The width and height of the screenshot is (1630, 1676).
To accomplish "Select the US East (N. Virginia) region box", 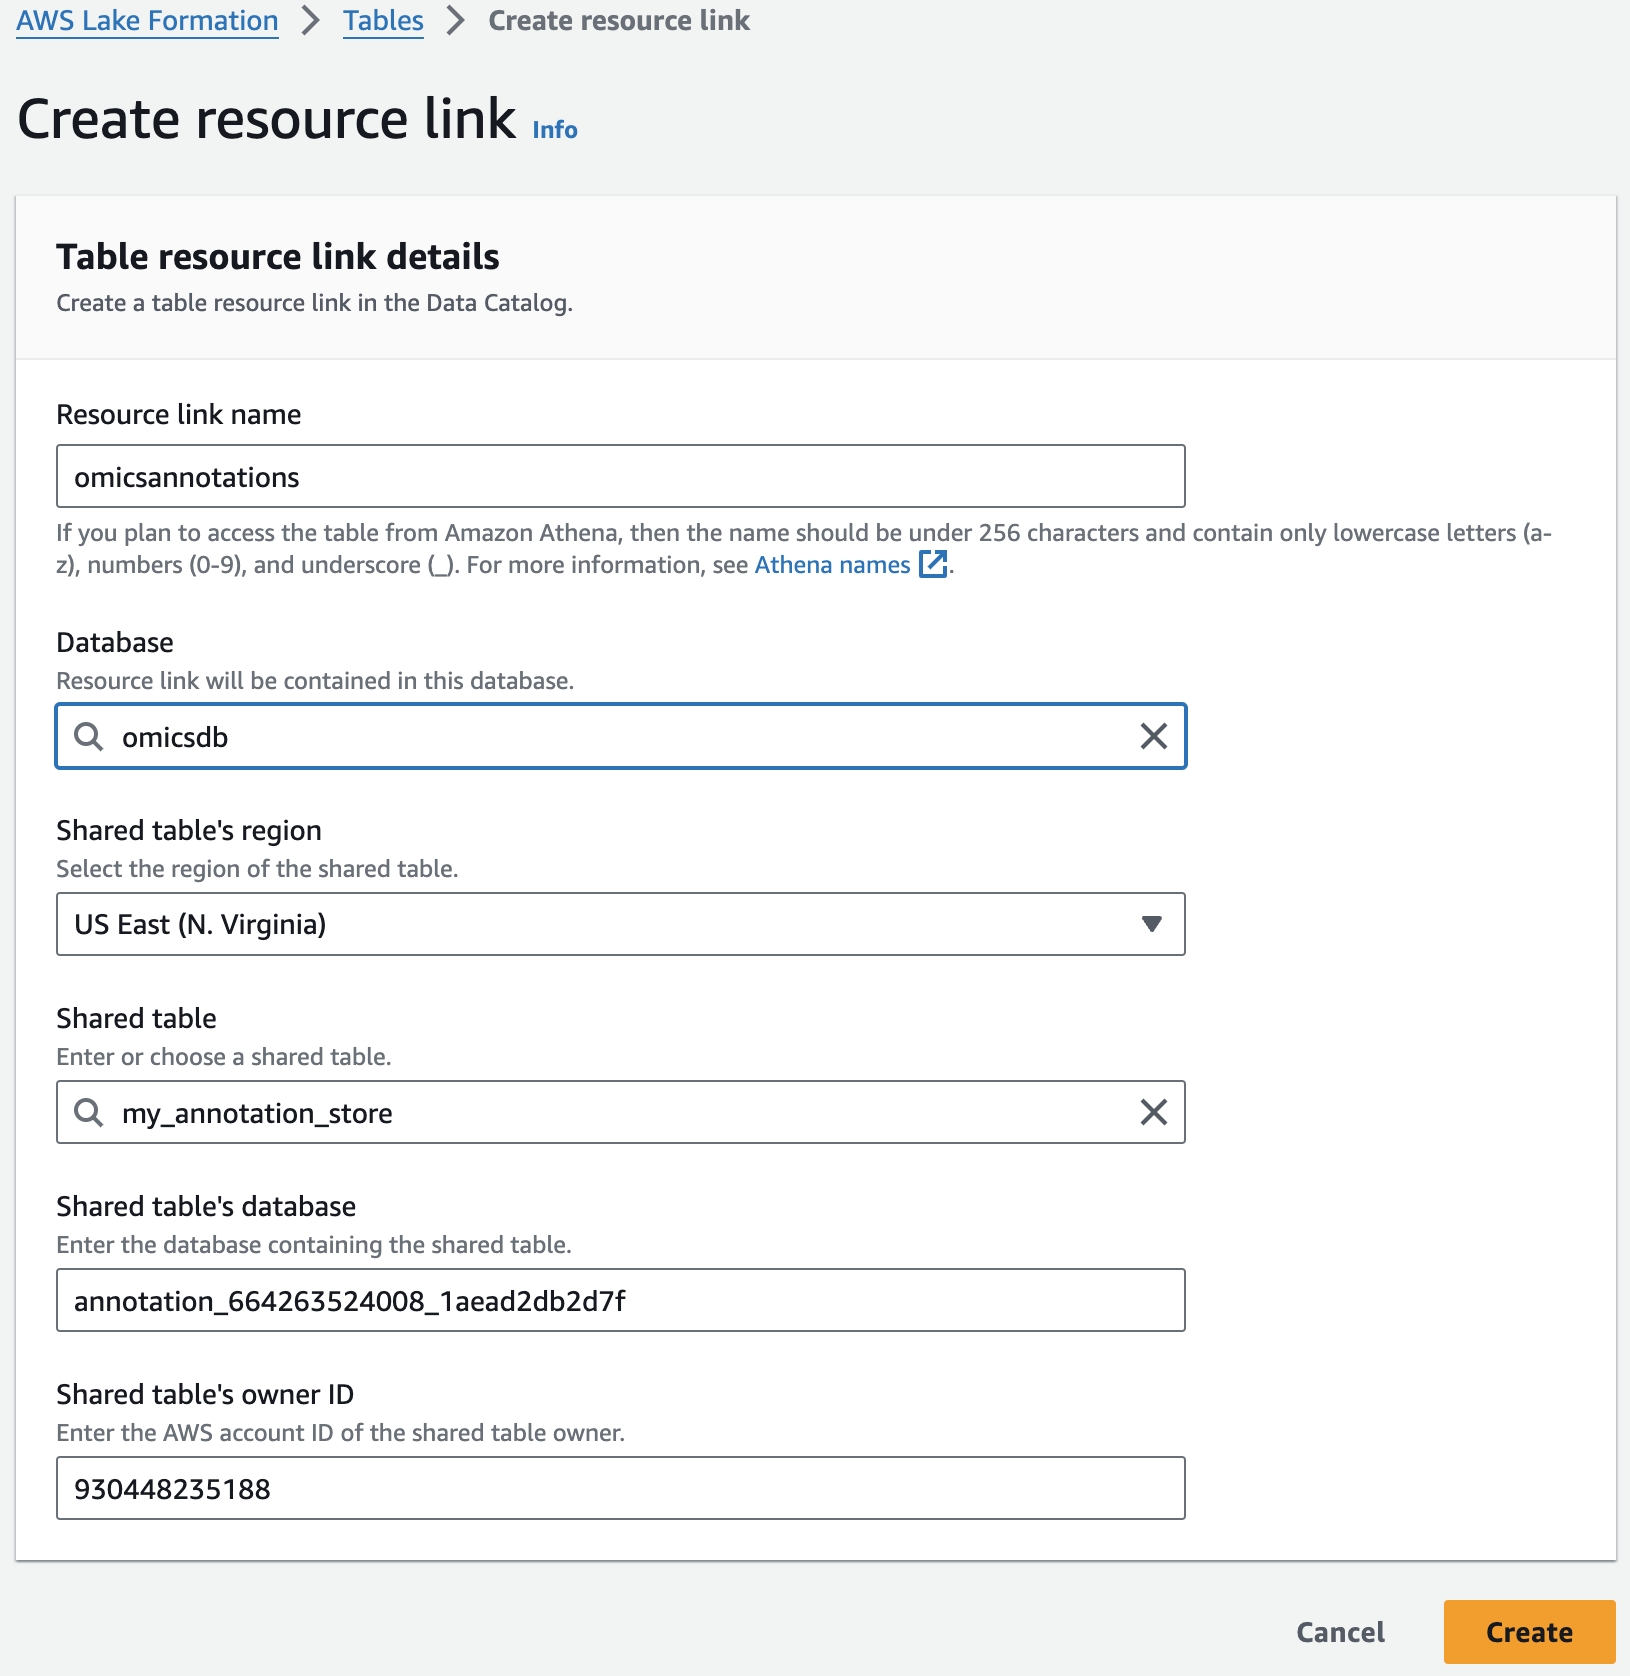I will 621,924.
